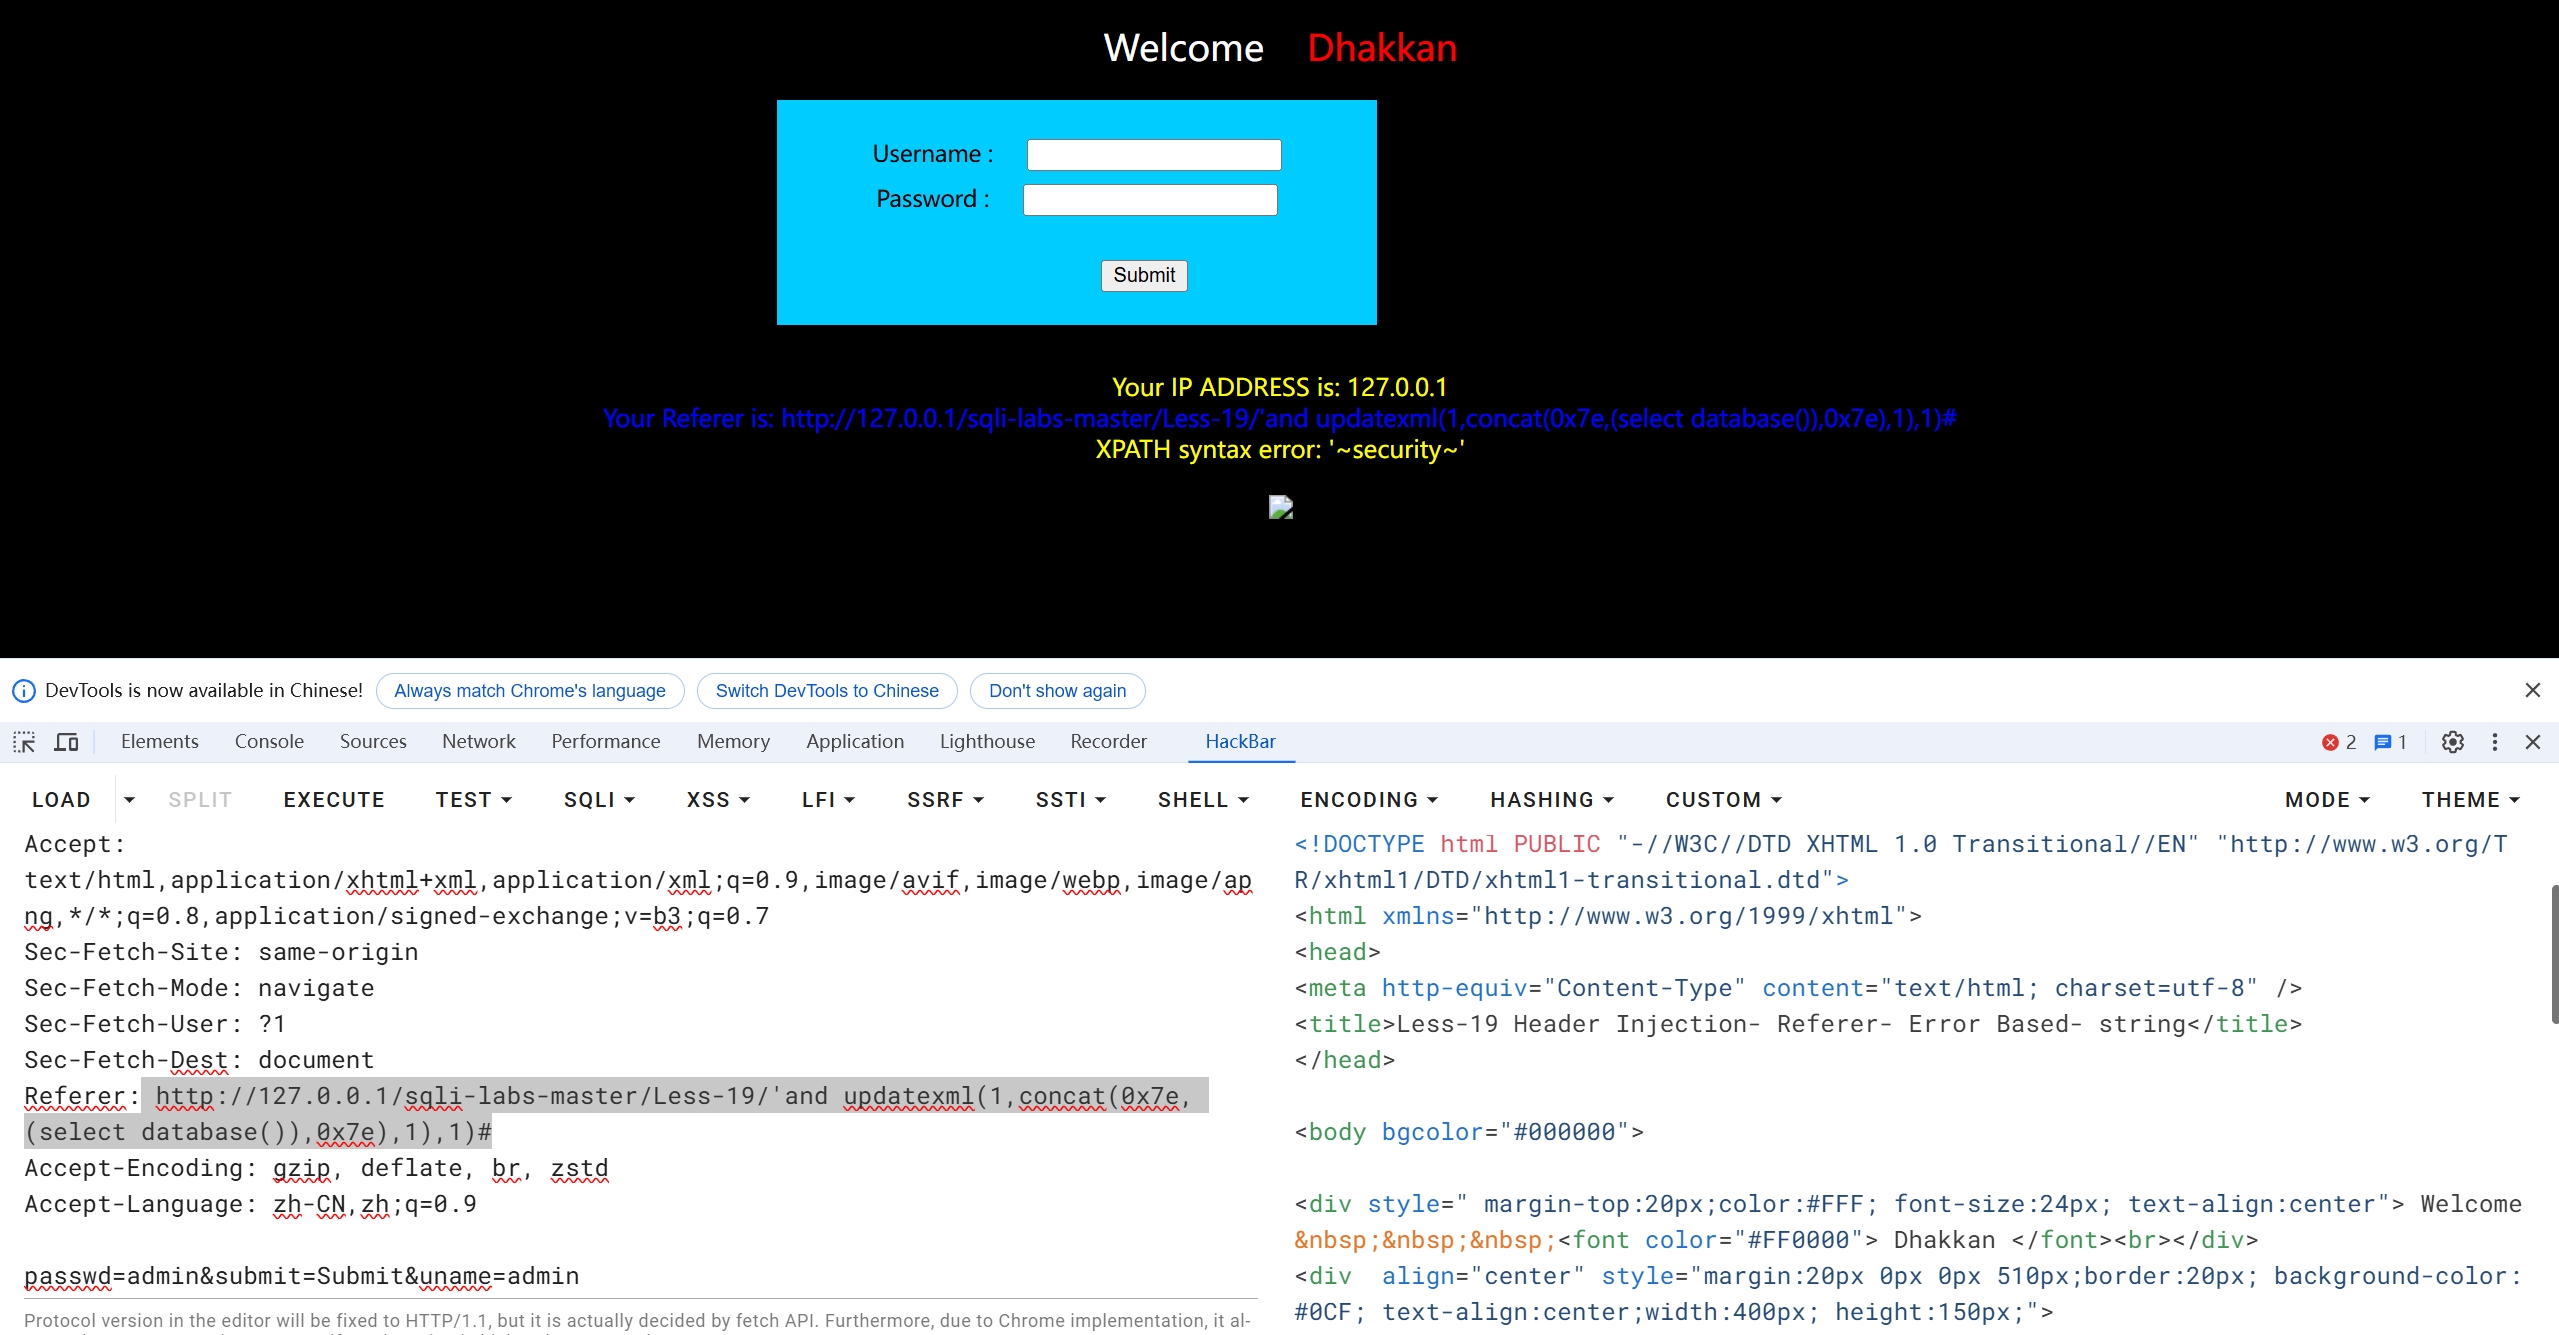The image size is (2559, 1335).
Task: Switch to the Console tab
Action: tap(269, 741)
